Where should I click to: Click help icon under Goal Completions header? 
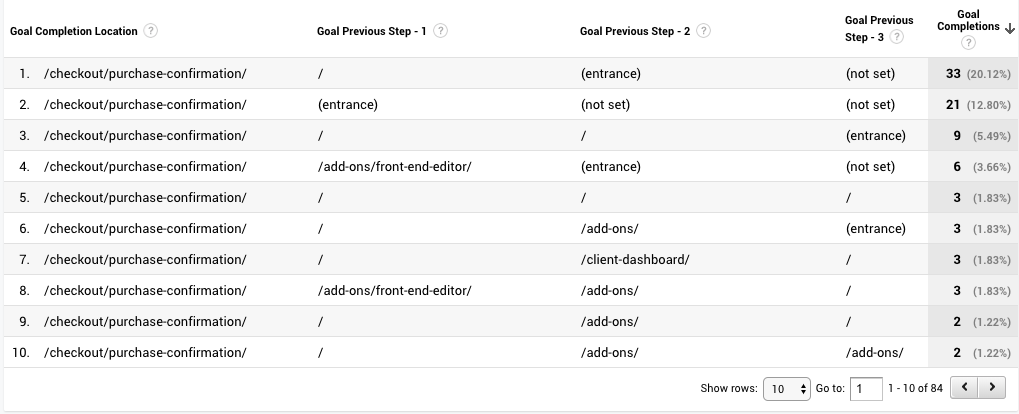click(968, 43)
